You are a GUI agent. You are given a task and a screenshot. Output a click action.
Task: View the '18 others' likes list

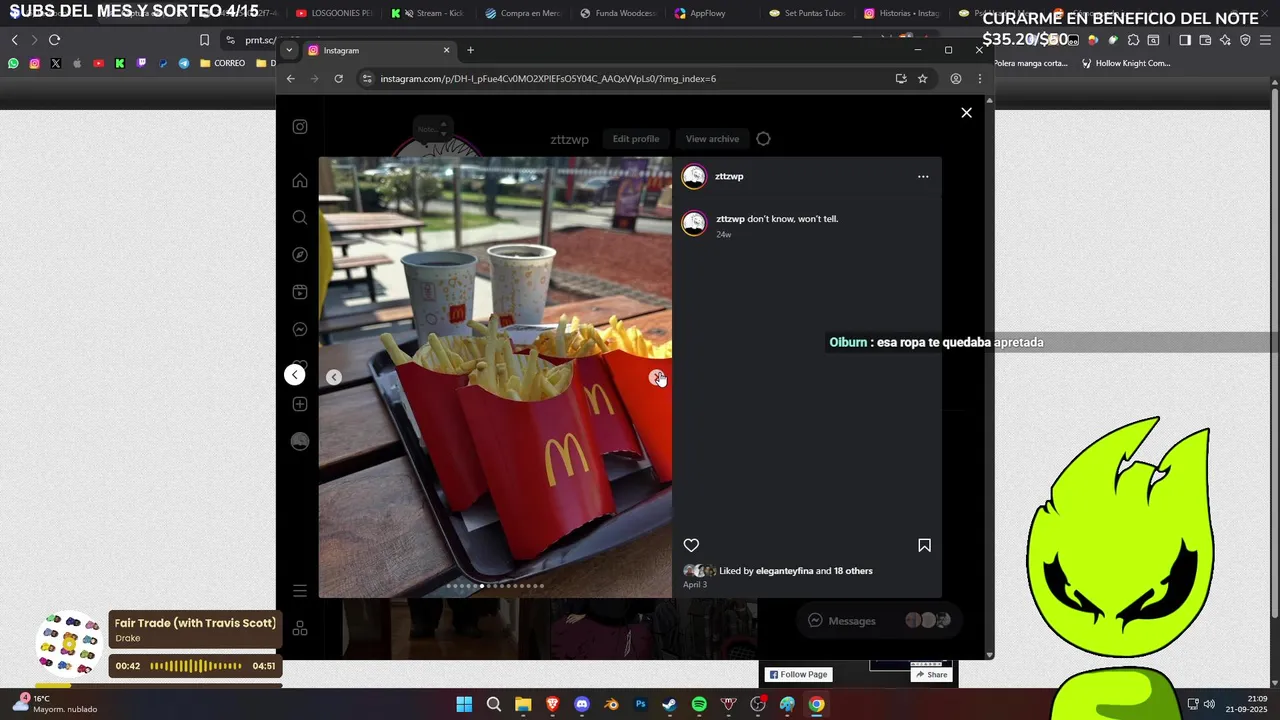click(853, 571)
